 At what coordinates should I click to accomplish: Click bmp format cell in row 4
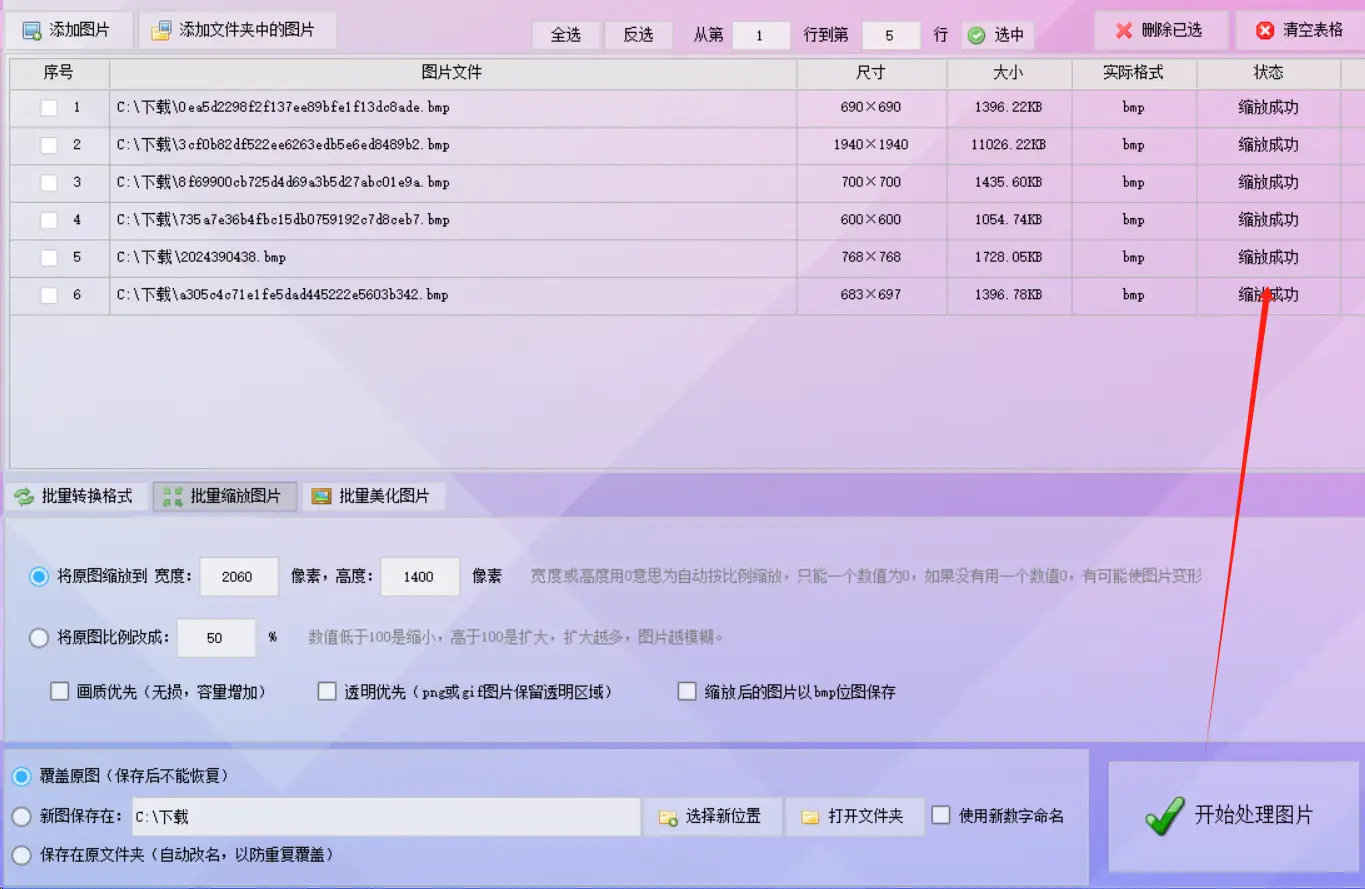tap(1134, 220)
